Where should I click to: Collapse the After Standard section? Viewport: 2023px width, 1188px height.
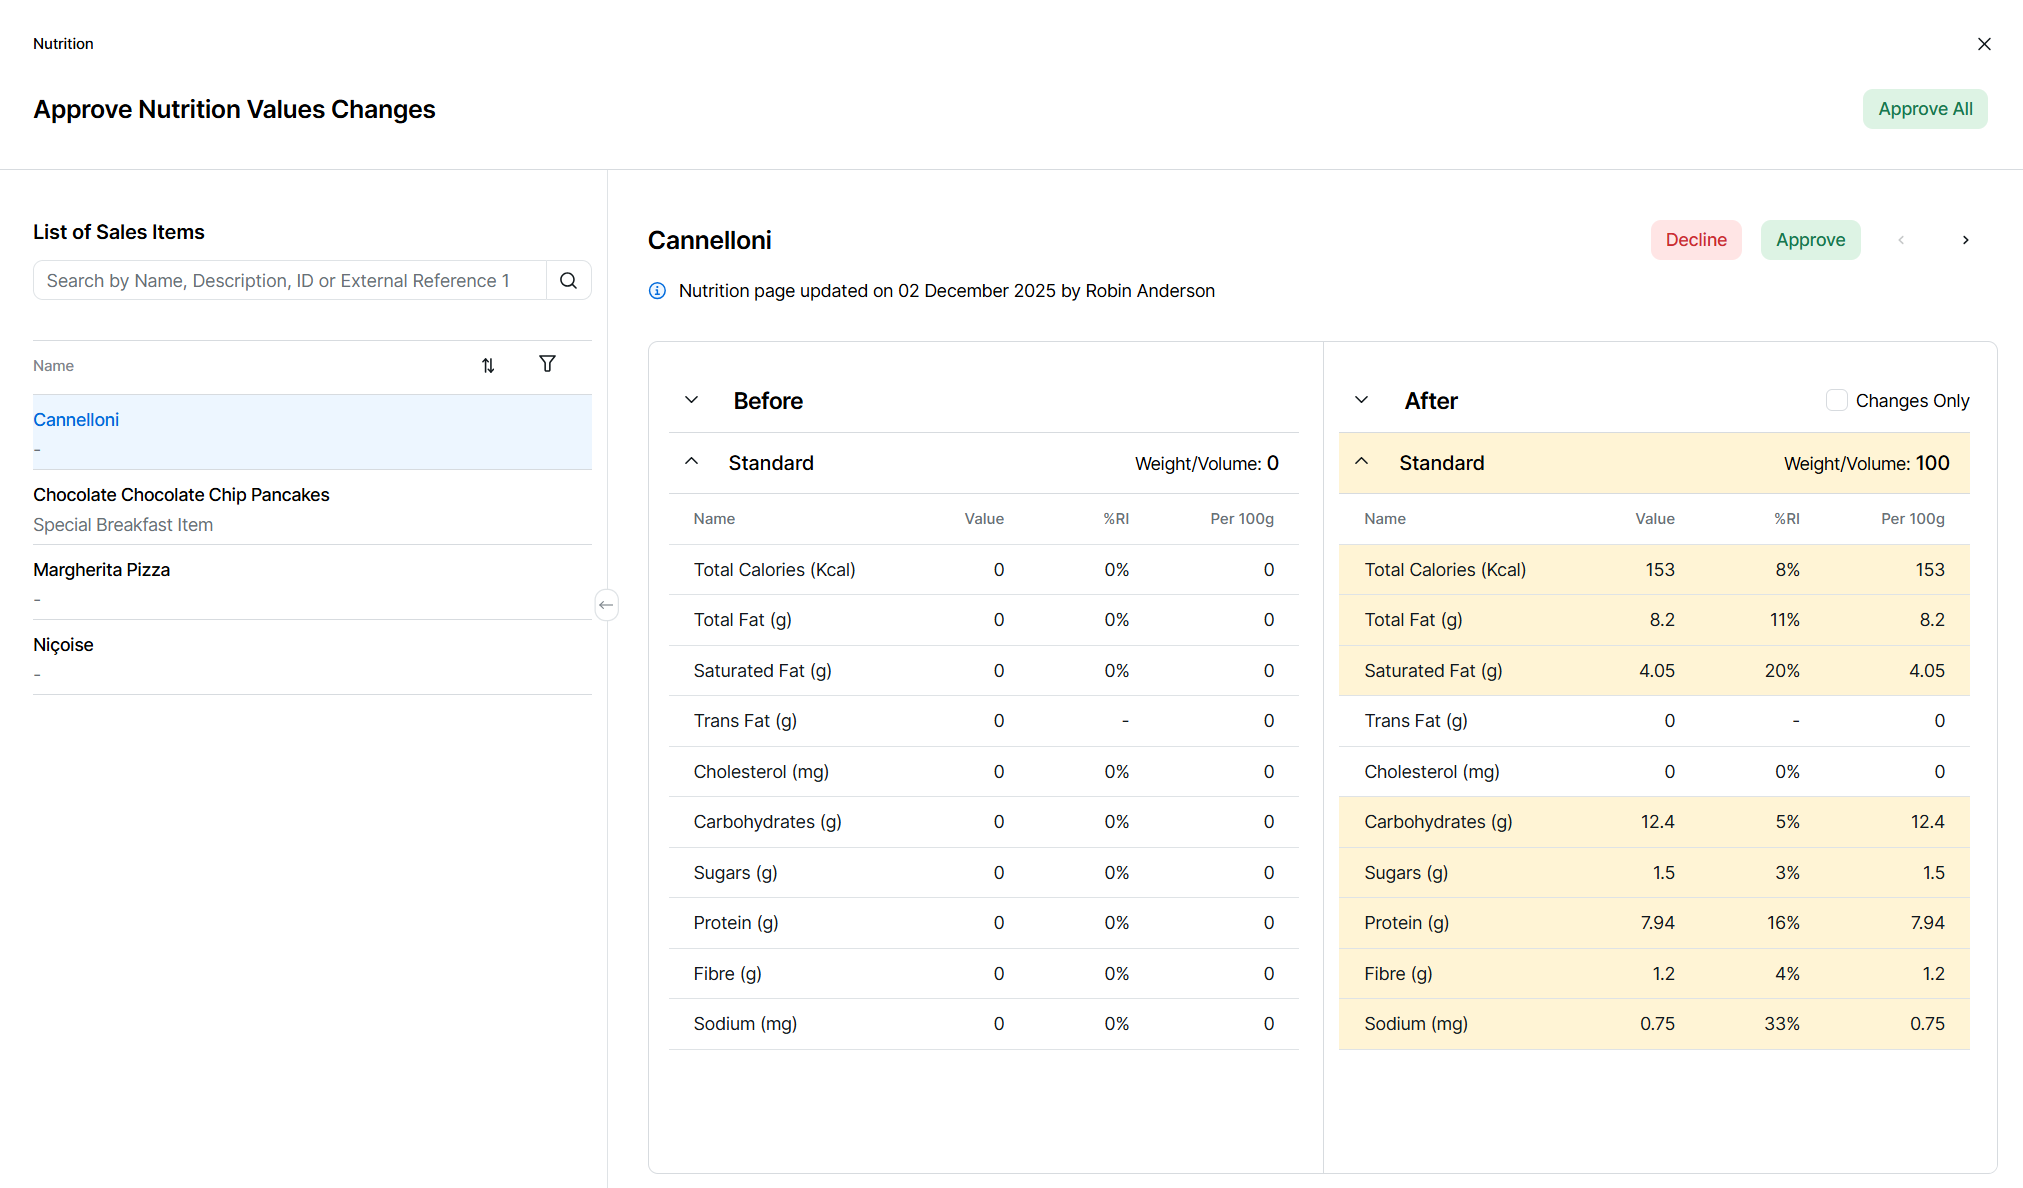click(1361, 462)
